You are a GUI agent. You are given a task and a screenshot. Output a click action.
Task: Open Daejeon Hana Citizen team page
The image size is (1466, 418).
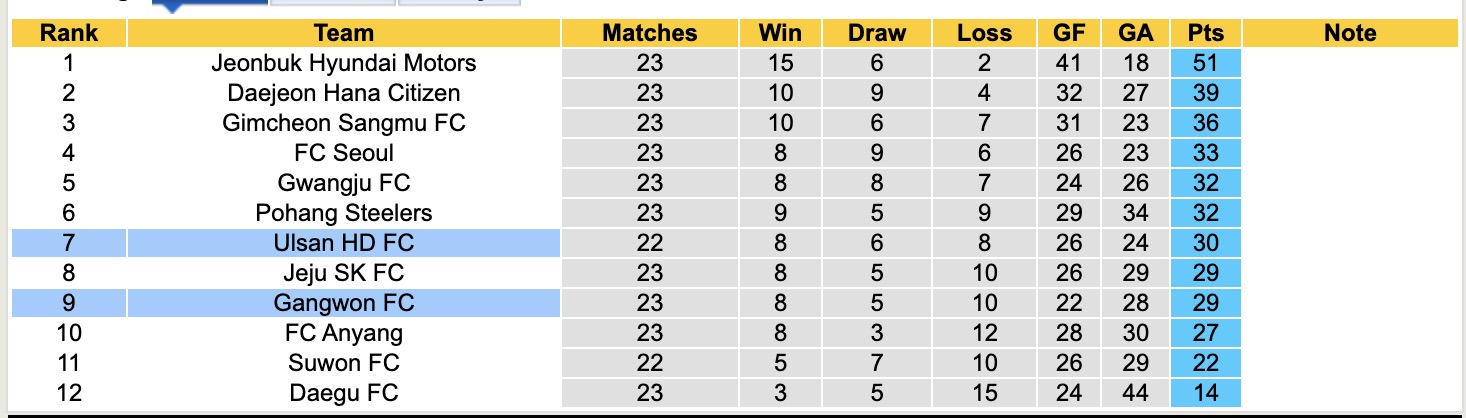click(x=343, y=93)
